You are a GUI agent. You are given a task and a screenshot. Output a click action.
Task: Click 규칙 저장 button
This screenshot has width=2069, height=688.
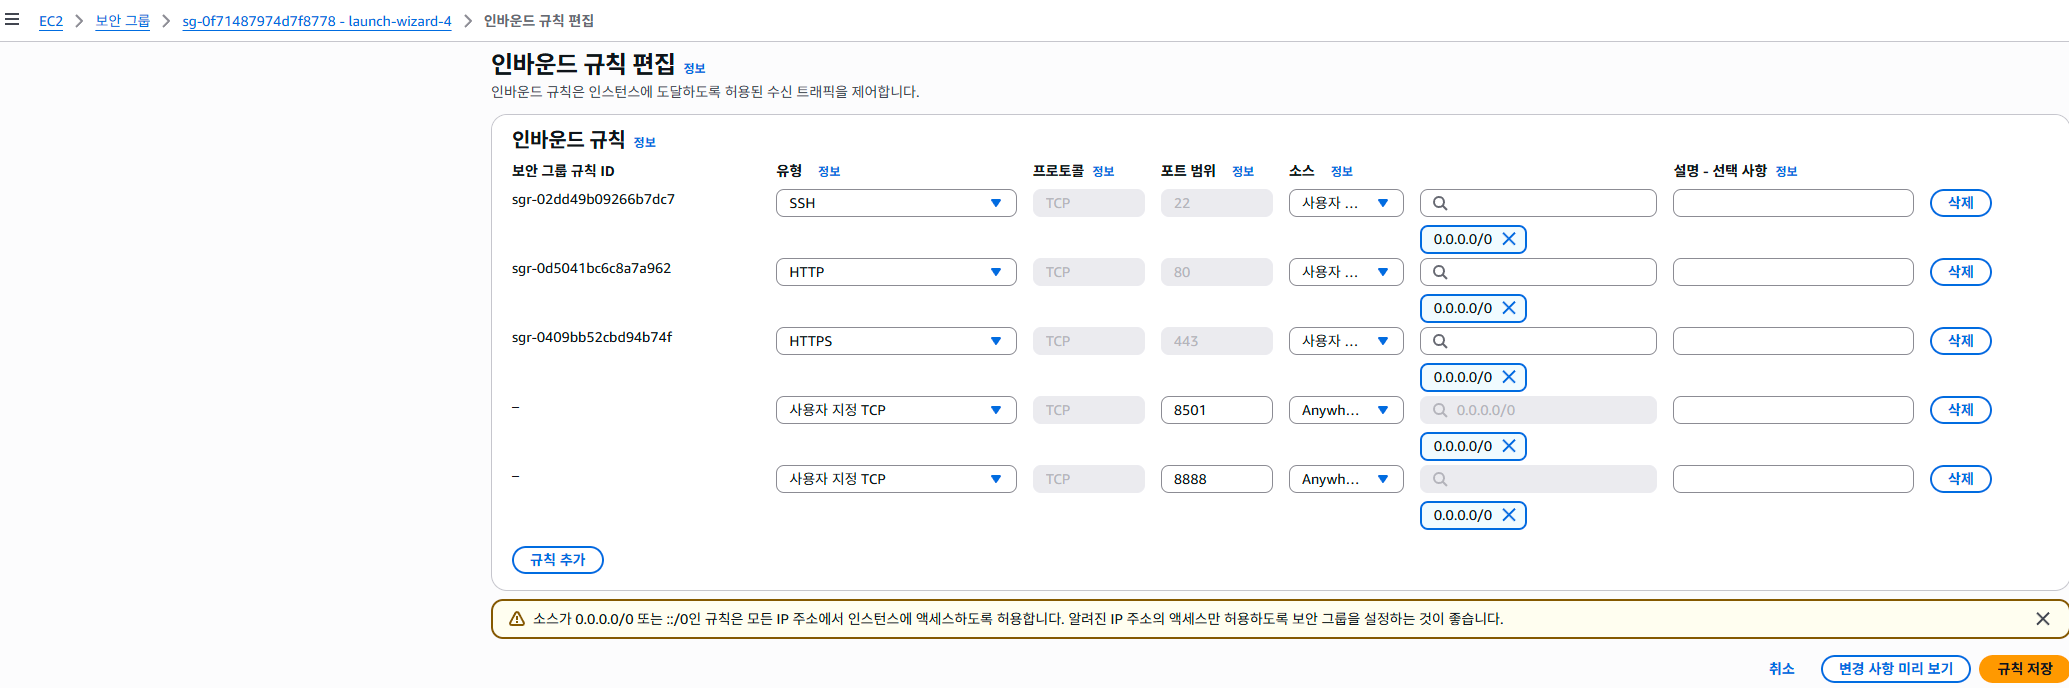[2024, 669]
